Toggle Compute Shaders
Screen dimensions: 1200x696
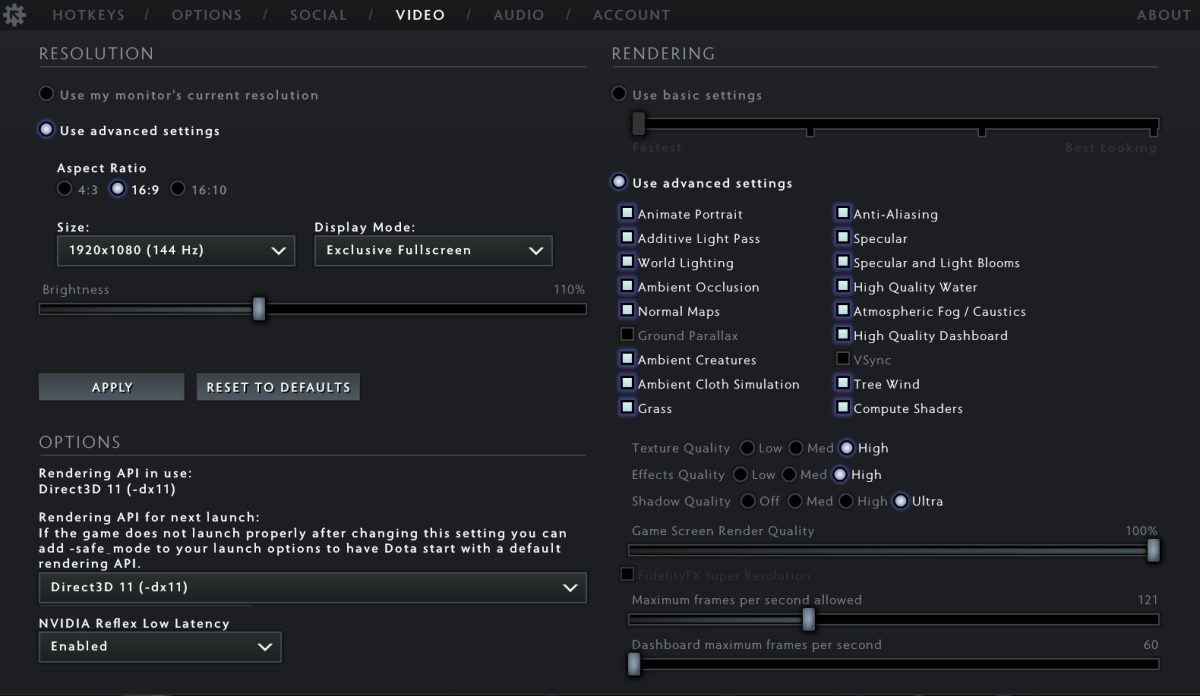pos(843,408)
